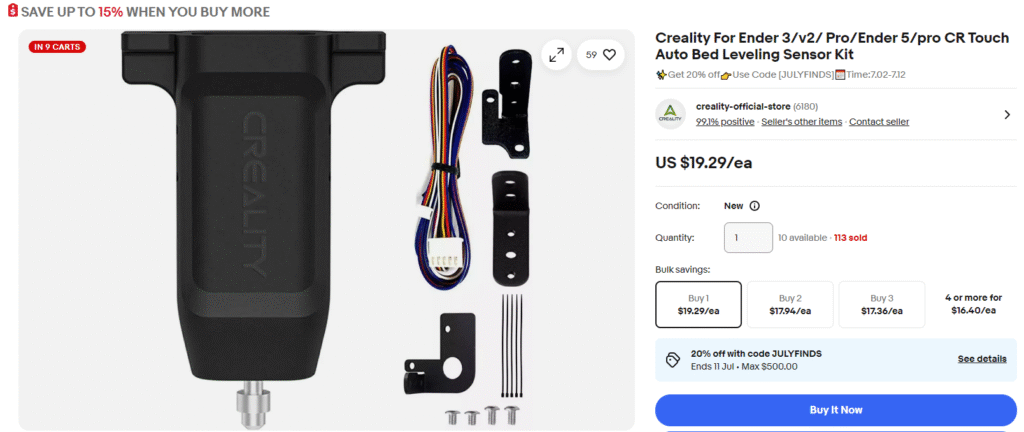
Task: Select the Buy 1 bulk option
Action: [x=698, y=304]
